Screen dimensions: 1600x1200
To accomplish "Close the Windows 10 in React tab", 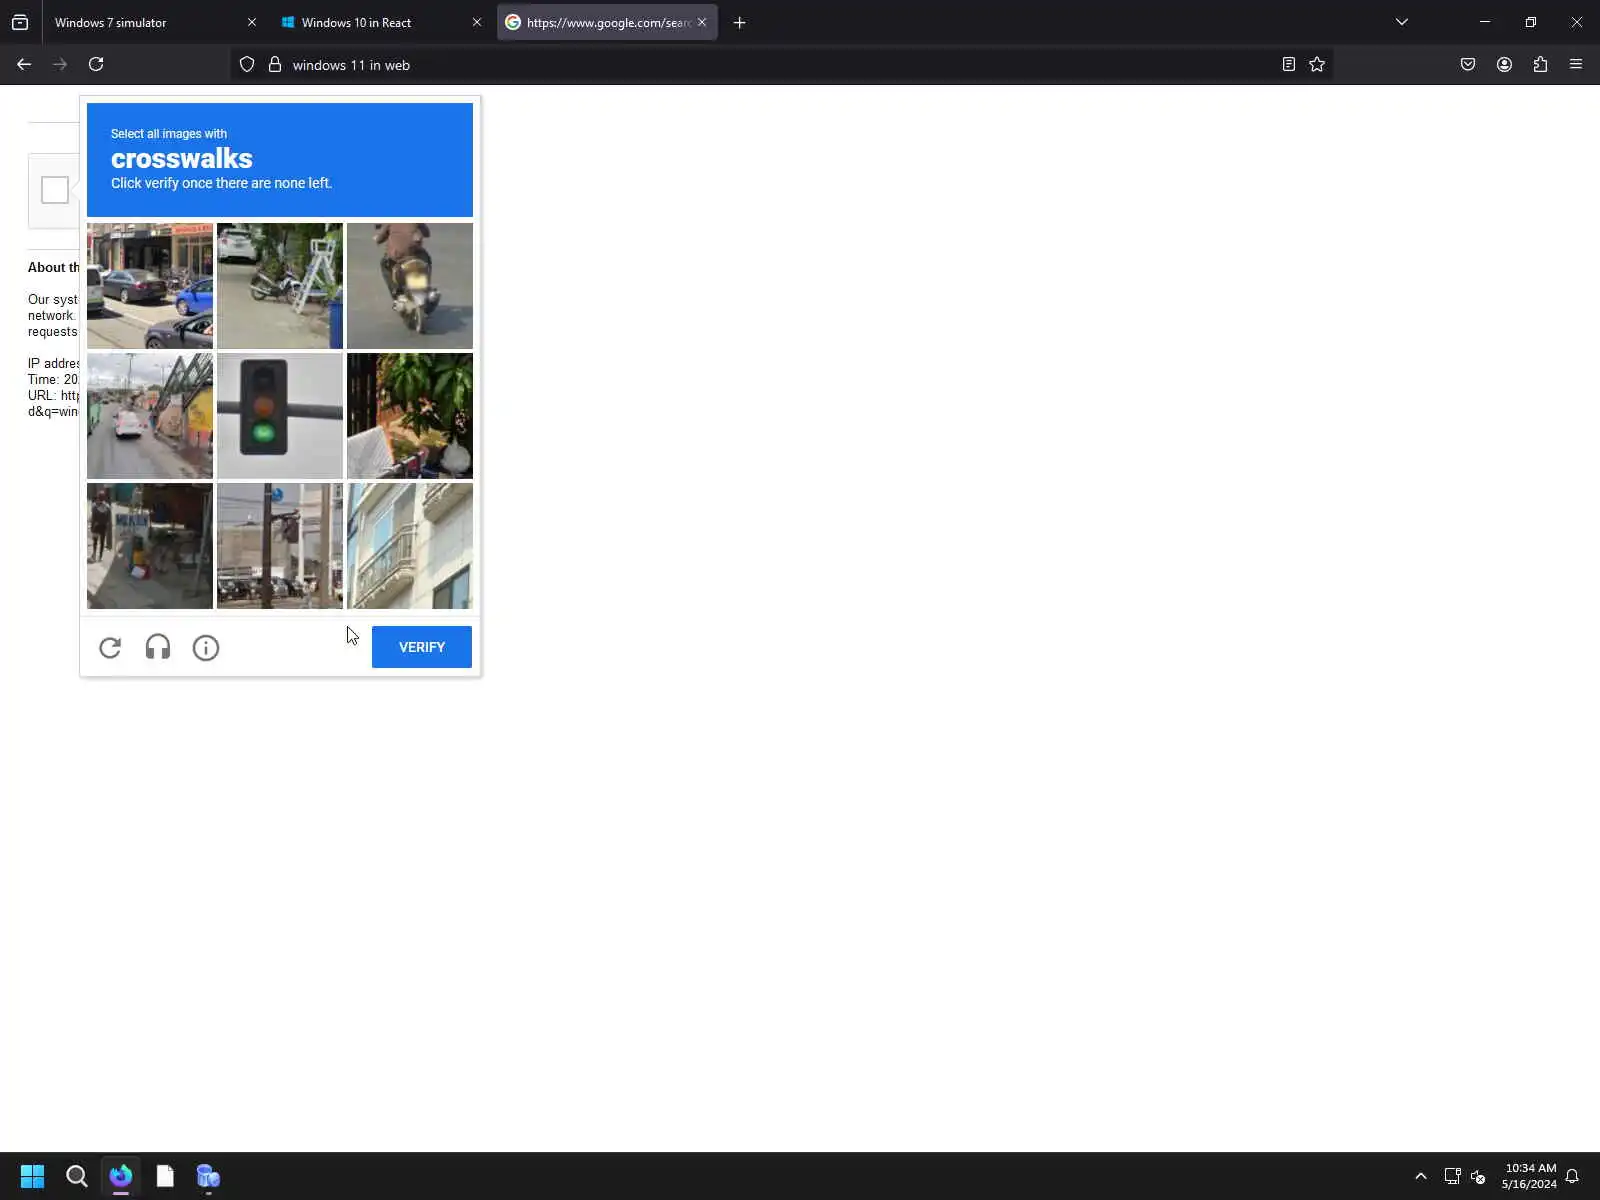I will pyautogui.click(x=477, y=22).
